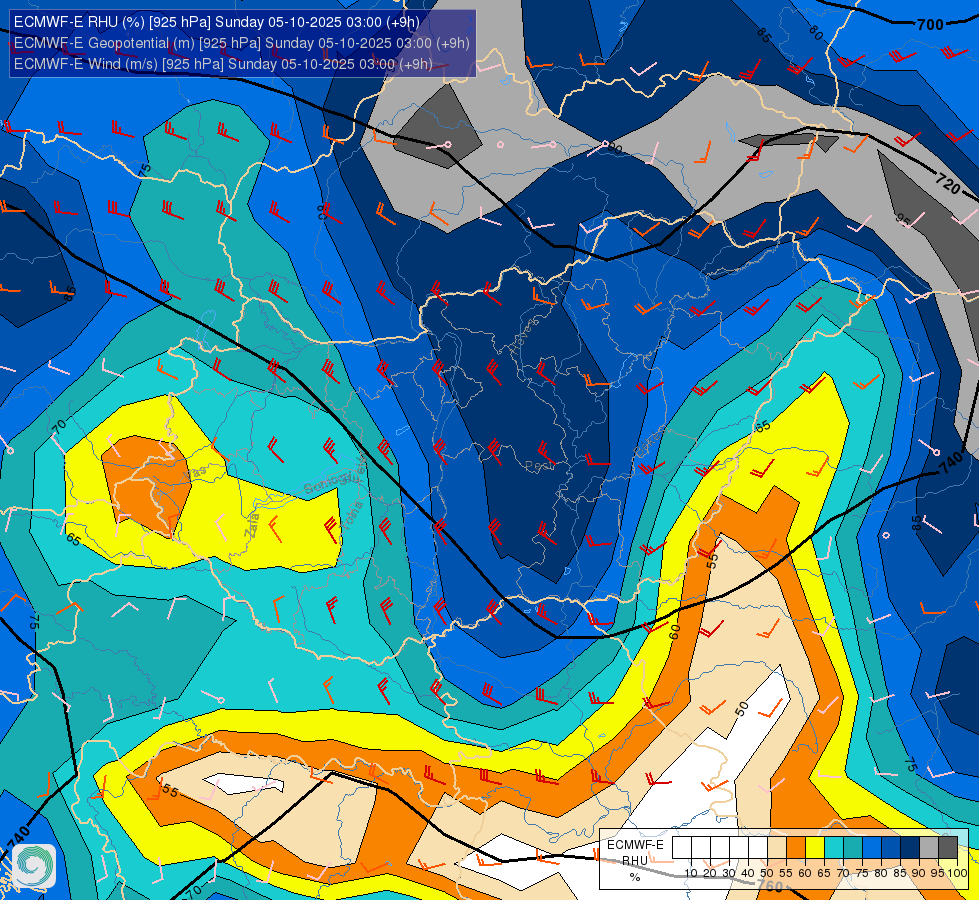The height and width of the screenshot is (900, 979).
Task: Pick the light gray 90–95 legend swatch
Action: (929, 847)
